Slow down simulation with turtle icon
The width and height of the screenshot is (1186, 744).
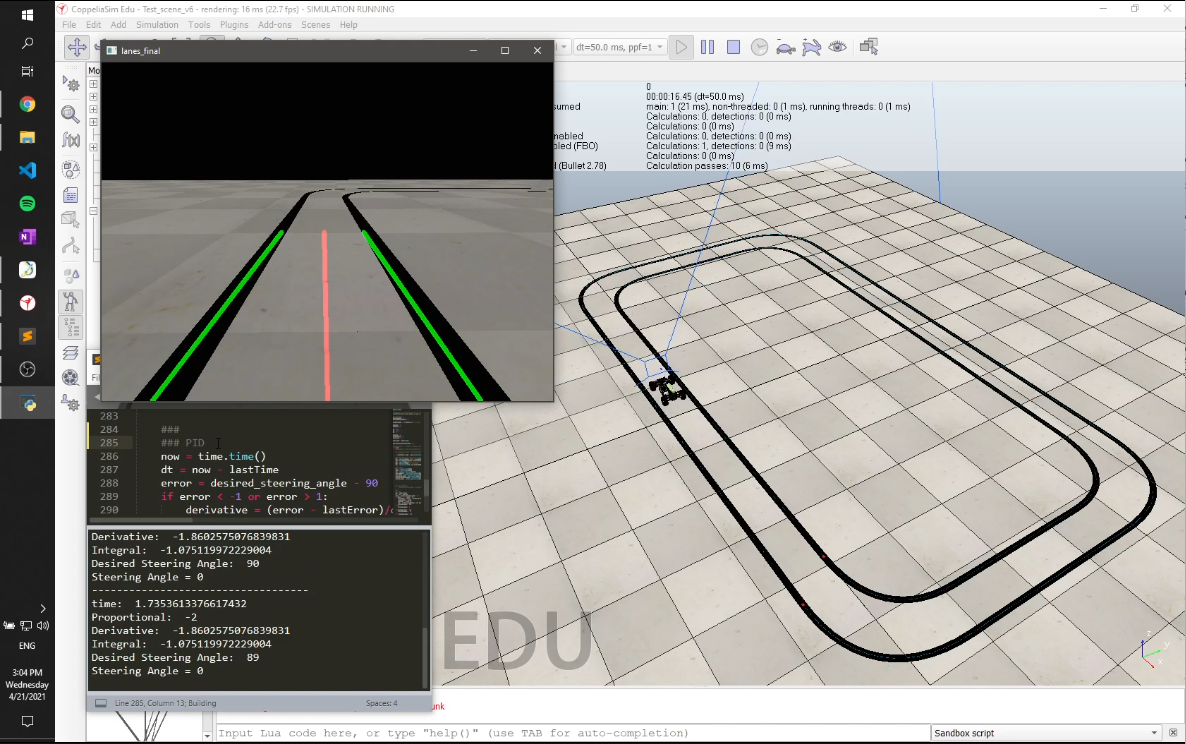(786, 47)
